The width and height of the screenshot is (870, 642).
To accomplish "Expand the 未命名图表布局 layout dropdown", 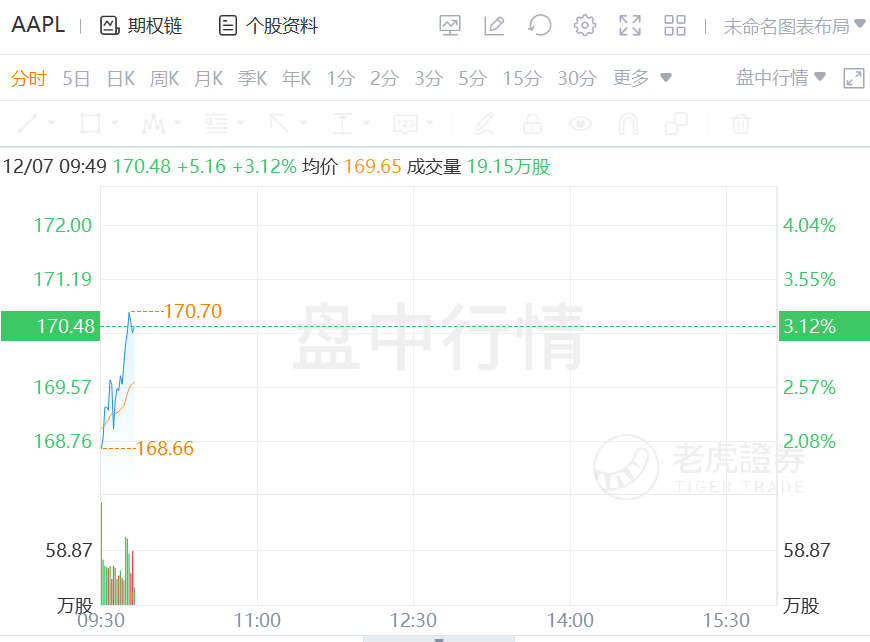I will point(794,26).
